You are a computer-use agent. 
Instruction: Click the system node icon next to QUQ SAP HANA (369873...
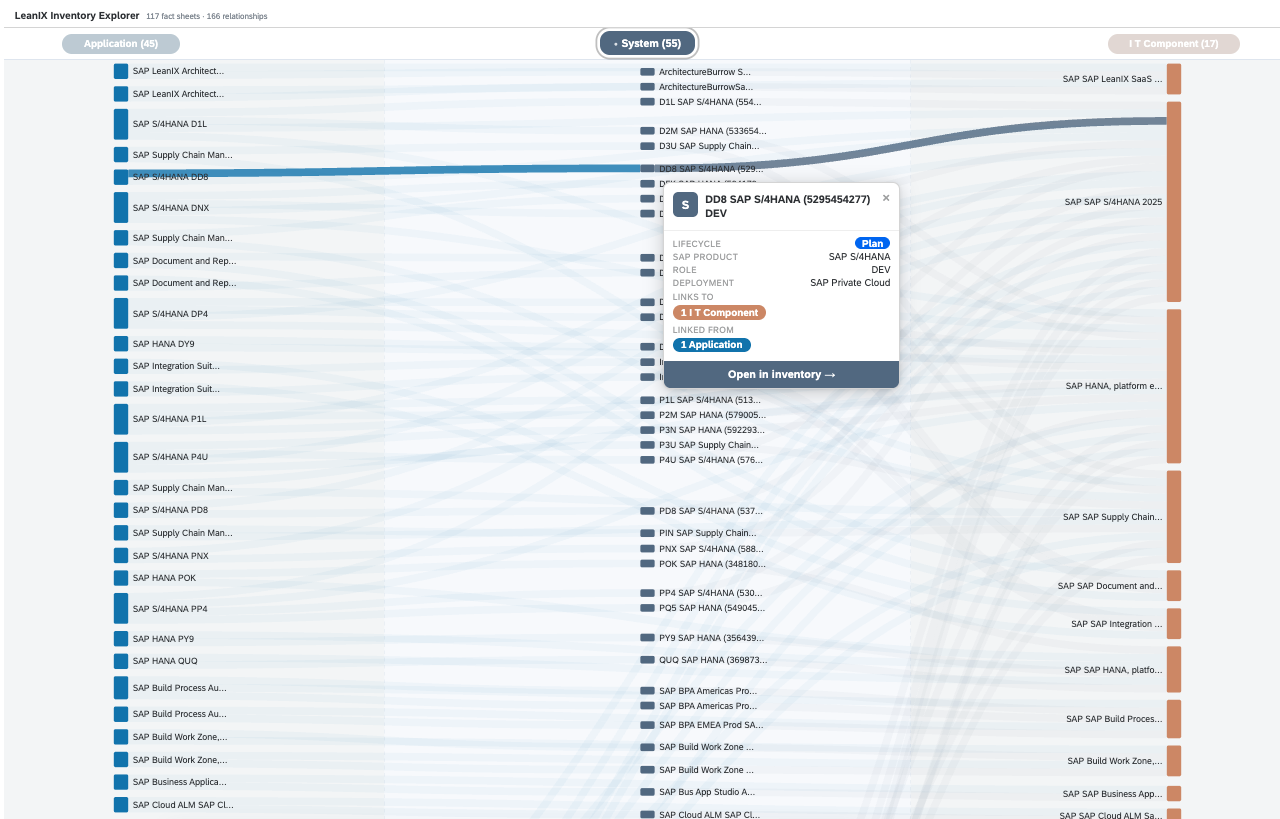[647, 660]
